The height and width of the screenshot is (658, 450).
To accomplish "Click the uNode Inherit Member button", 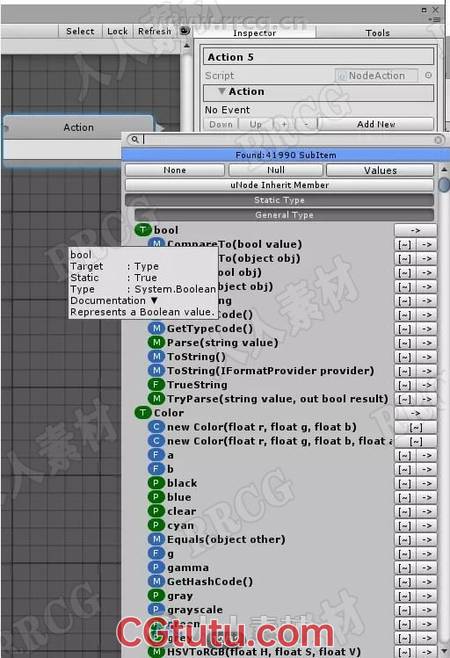I will [x=279, y=185].
